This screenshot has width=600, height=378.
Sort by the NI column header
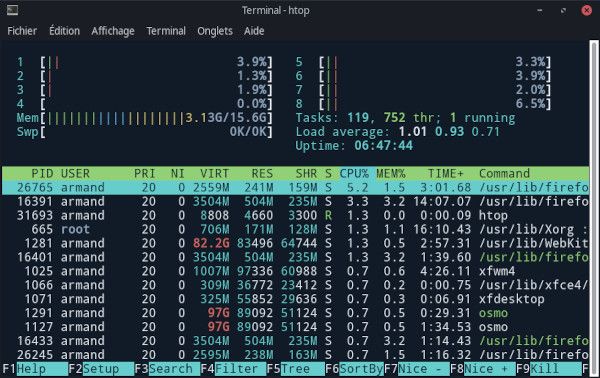coord(178,174)
